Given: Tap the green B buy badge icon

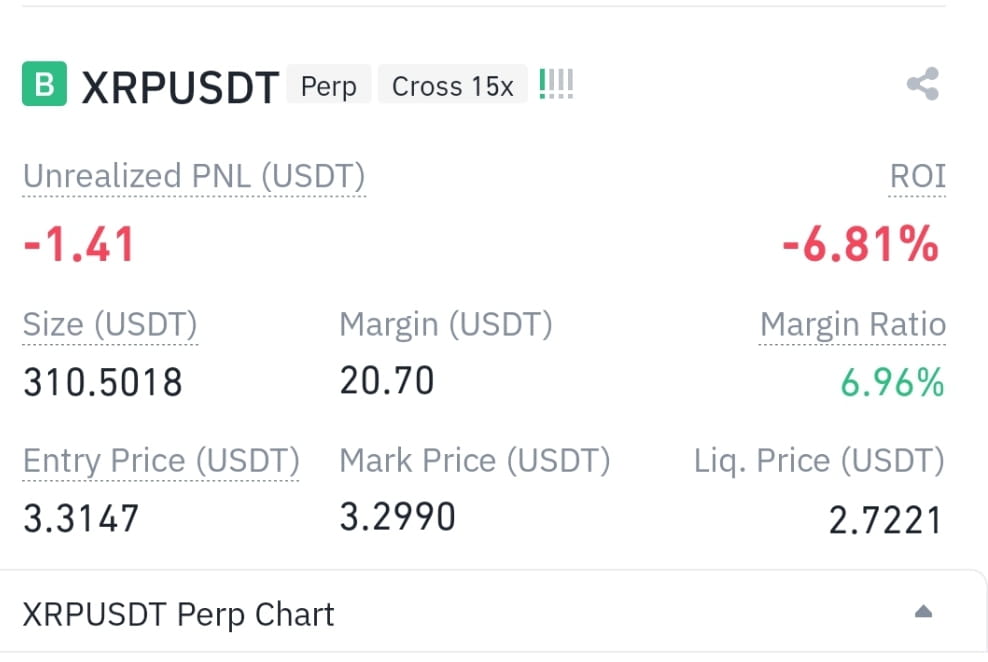Looking at the screenshot, I should 44,83.
